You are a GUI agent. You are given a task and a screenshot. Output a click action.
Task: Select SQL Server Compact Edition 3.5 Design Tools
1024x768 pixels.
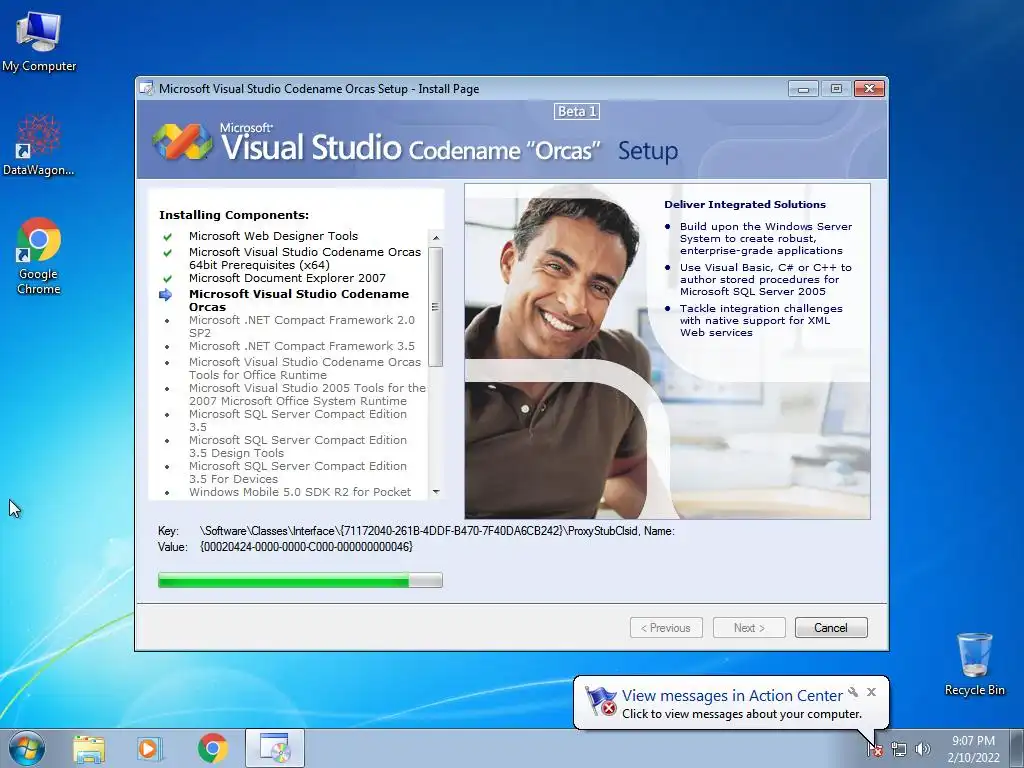tap(298, 447)
